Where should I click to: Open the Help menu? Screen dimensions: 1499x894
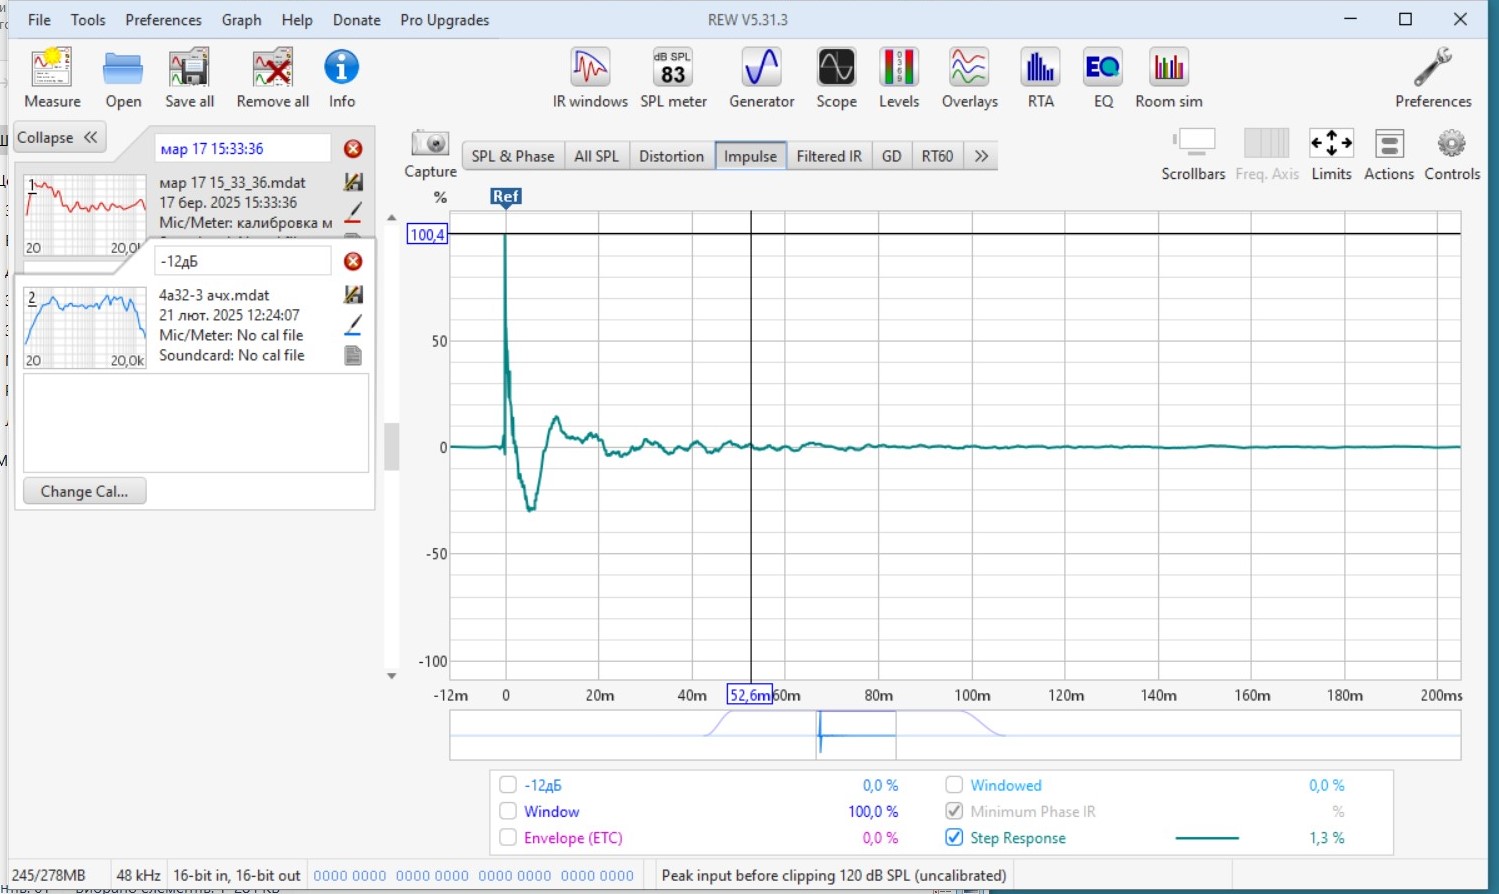click(x=297, y=20)
